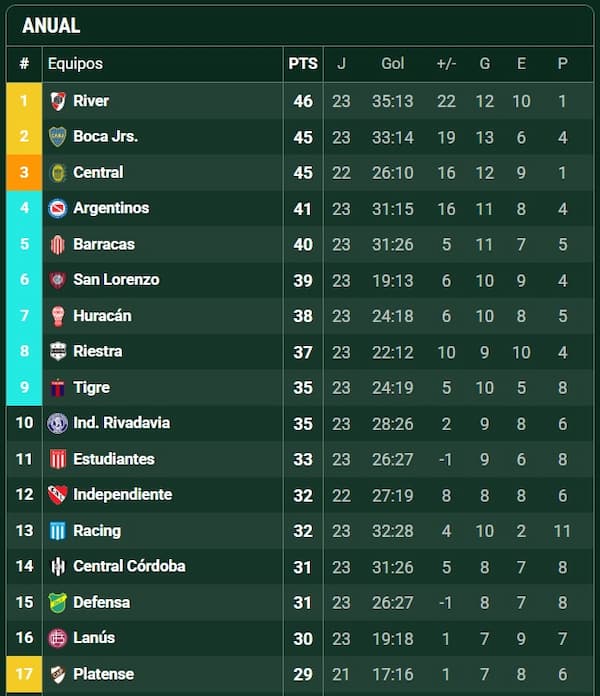Click the Tigre team badge
The width and height of the screenshot is (600, 696).
[x=58, y=388]
